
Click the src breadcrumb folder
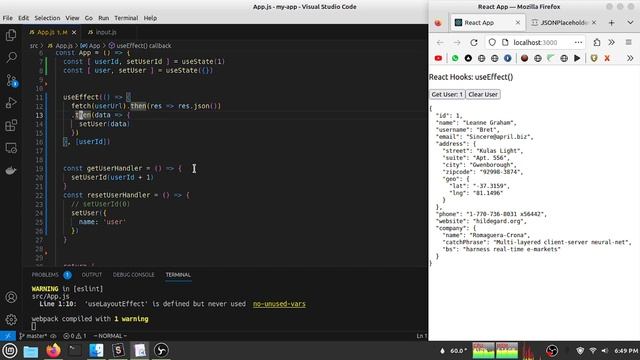(x=33, y=46)
